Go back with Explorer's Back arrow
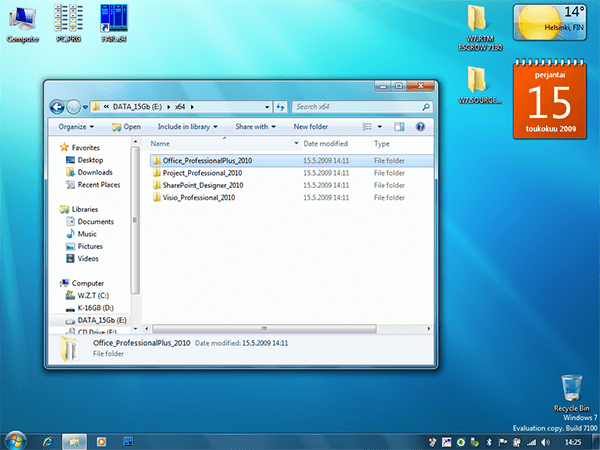The image size is (600, 450). (57, 107)
